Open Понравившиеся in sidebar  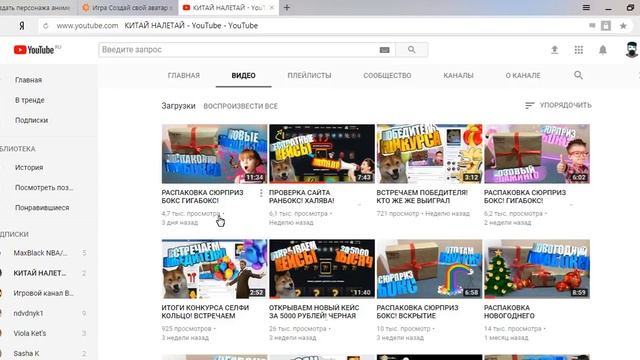coord(42,207)
